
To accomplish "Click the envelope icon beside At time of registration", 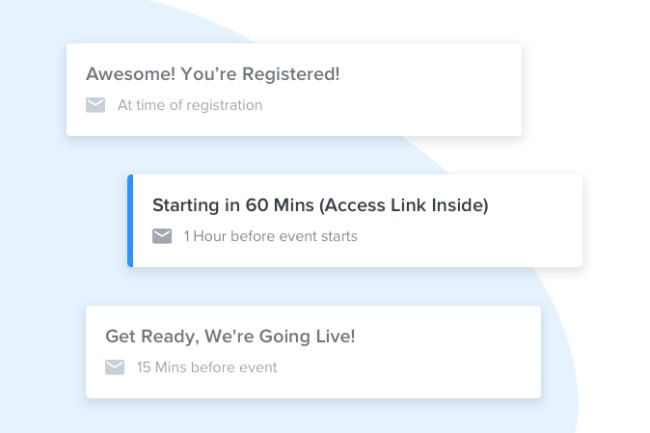I will [x=96, y=105].
